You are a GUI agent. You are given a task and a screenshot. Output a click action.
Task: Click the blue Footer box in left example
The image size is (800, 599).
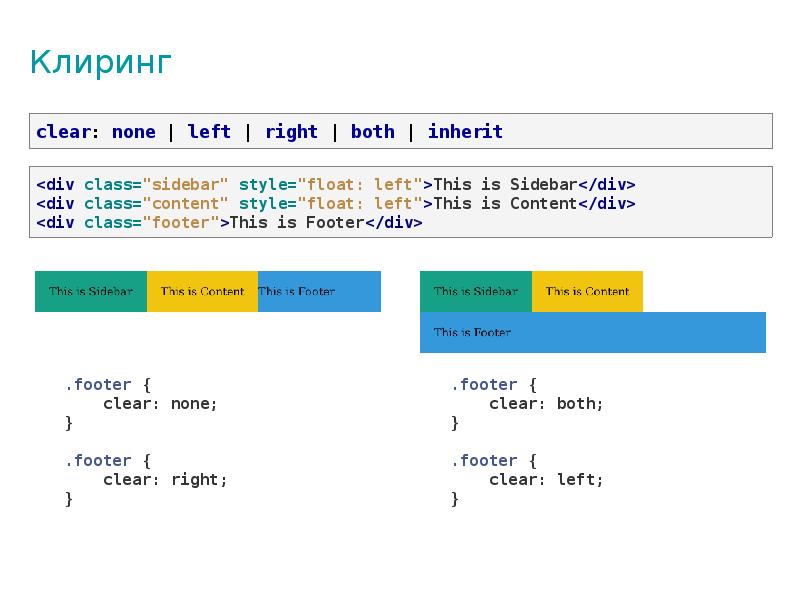(x=319, y=291)
